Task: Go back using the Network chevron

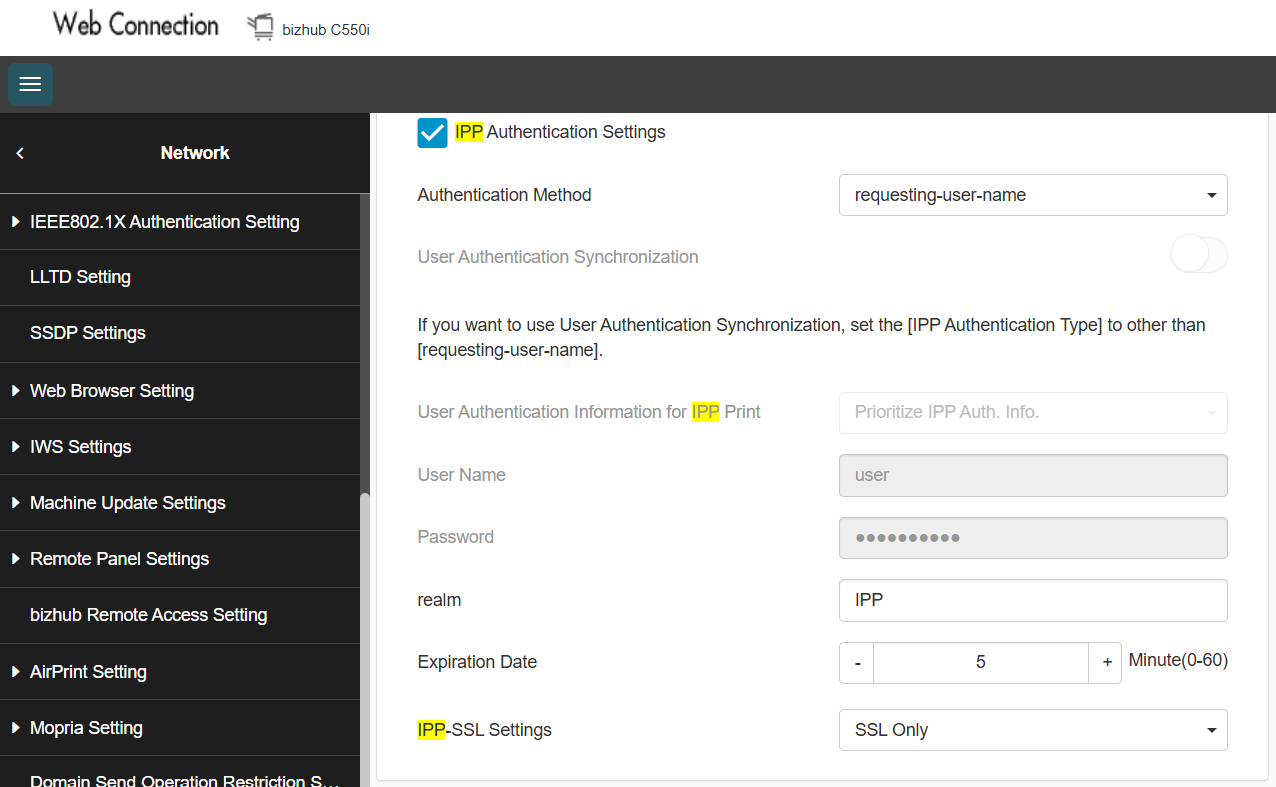Action: coord(20,153)
